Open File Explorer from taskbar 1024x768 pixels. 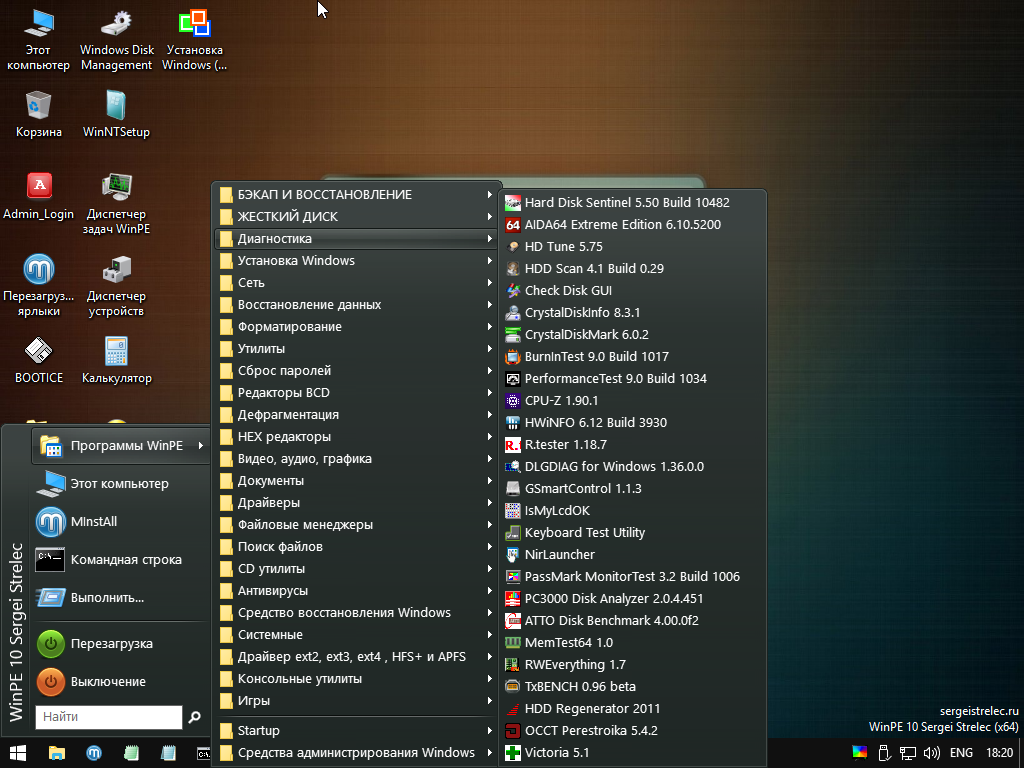point(57,754)
